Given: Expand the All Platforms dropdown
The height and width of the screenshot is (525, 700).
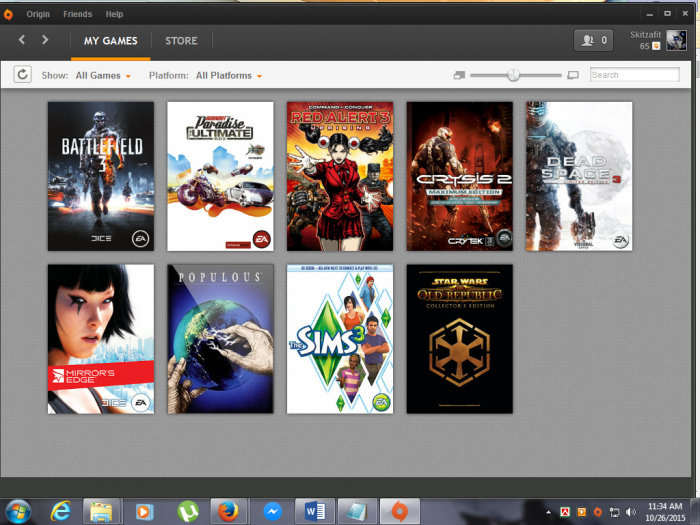Looking at the screenshot, I should pos(229,75).
